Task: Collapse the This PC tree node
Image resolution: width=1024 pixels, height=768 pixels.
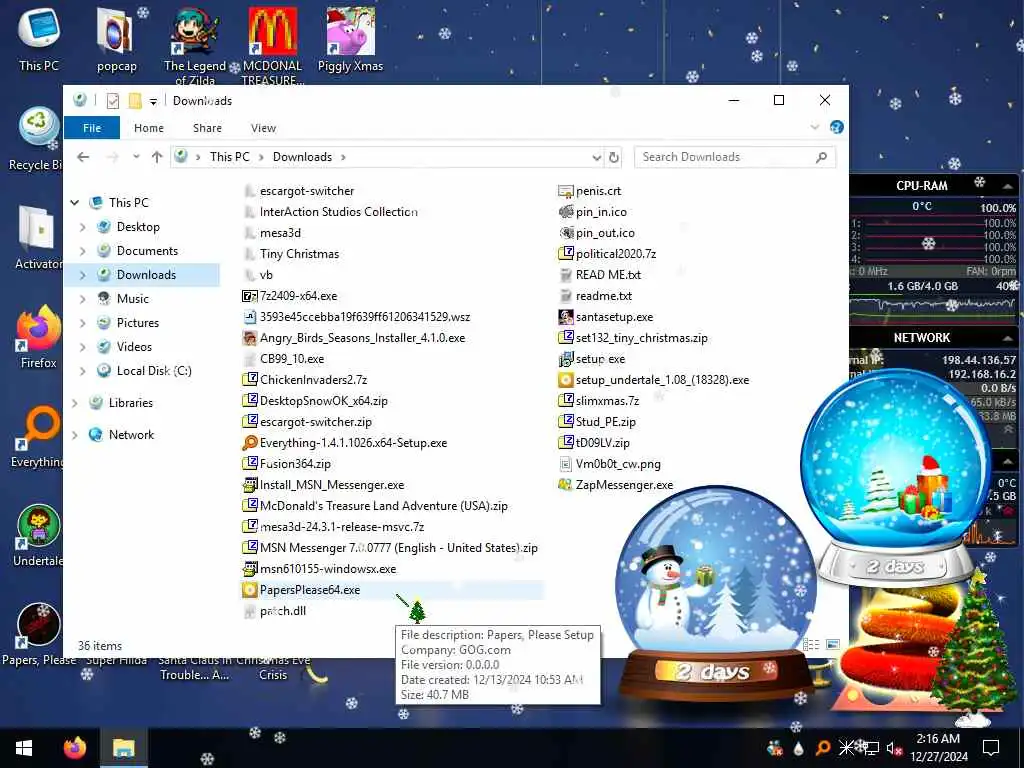Action: point(75,202)
